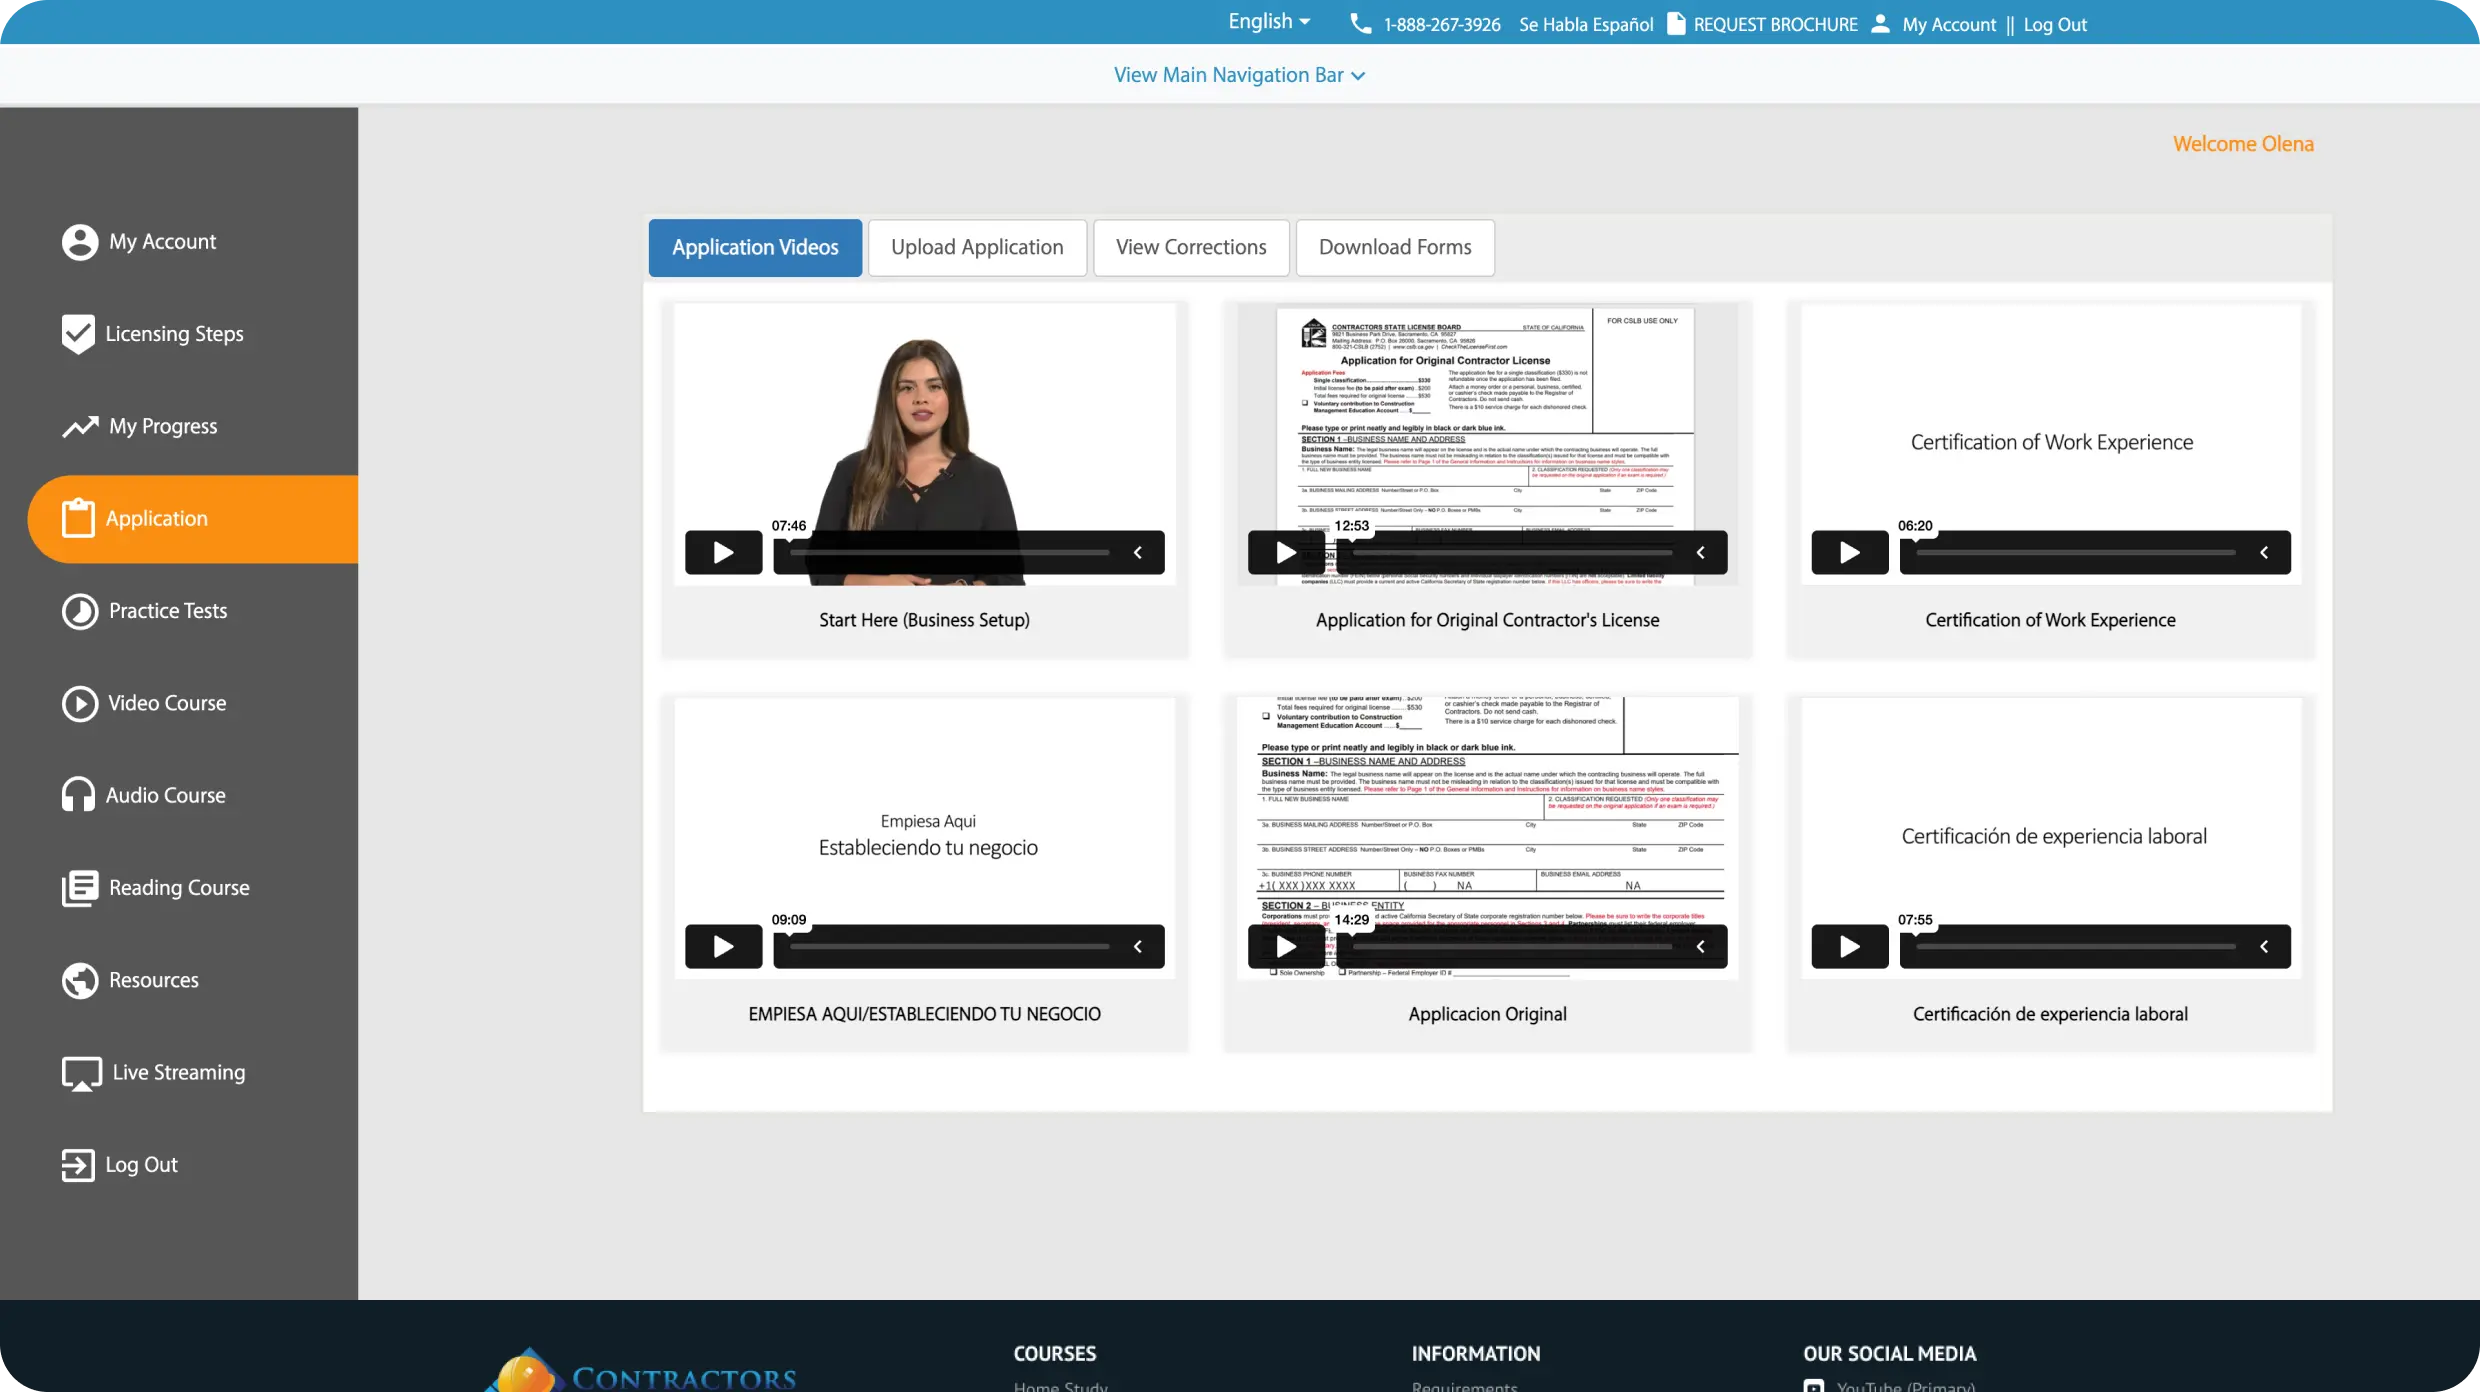
Task: Play the Applicacion Original video
Action: [x=1286, y=946]
